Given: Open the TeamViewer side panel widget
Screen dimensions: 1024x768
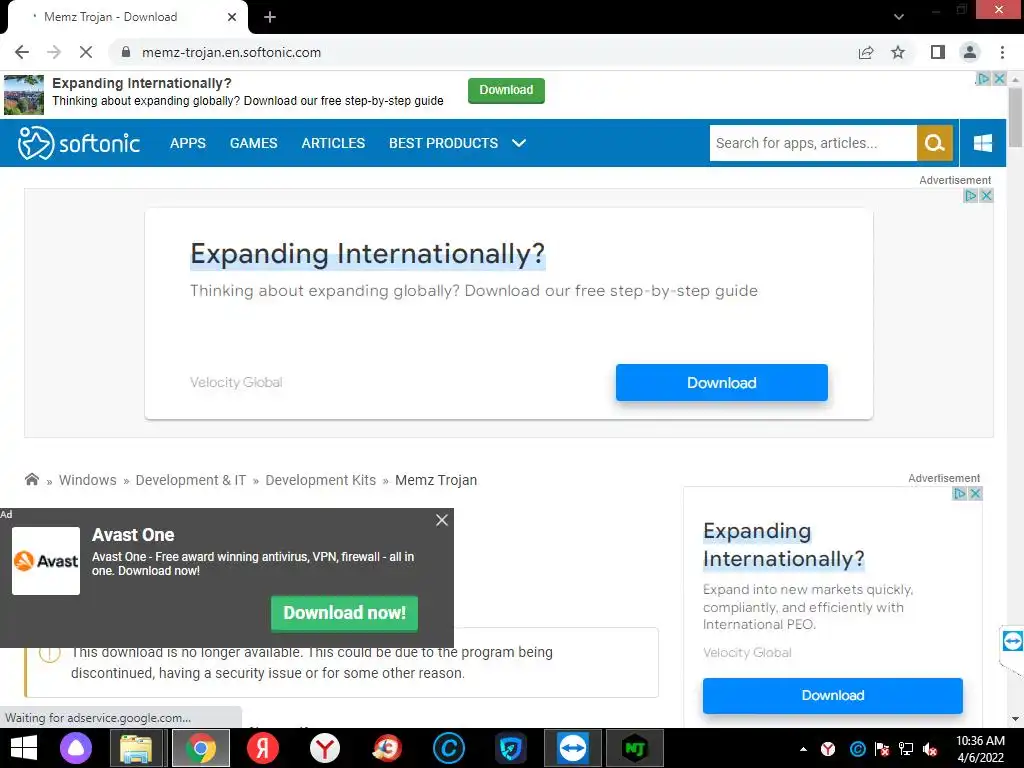Looking at the screenshot, I should coord(1012,641).
